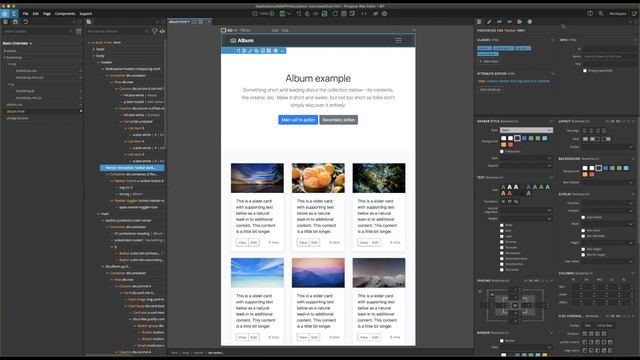Open the Components menu

pos(65,13)
